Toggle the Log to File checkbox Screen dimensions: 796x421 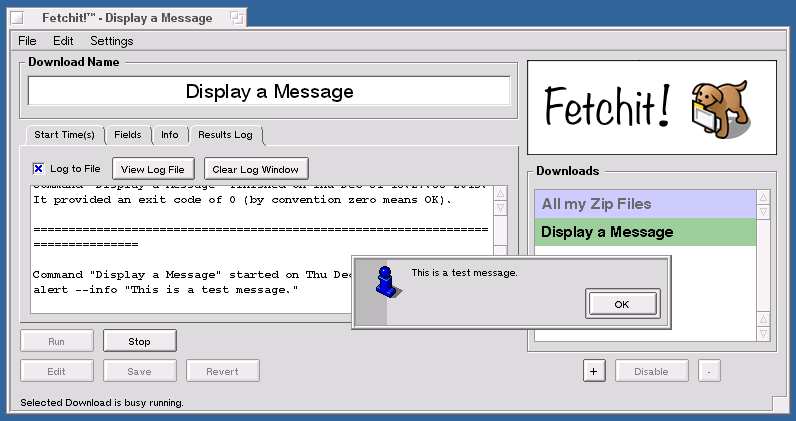pyautogui.click(x=39, y=169)
